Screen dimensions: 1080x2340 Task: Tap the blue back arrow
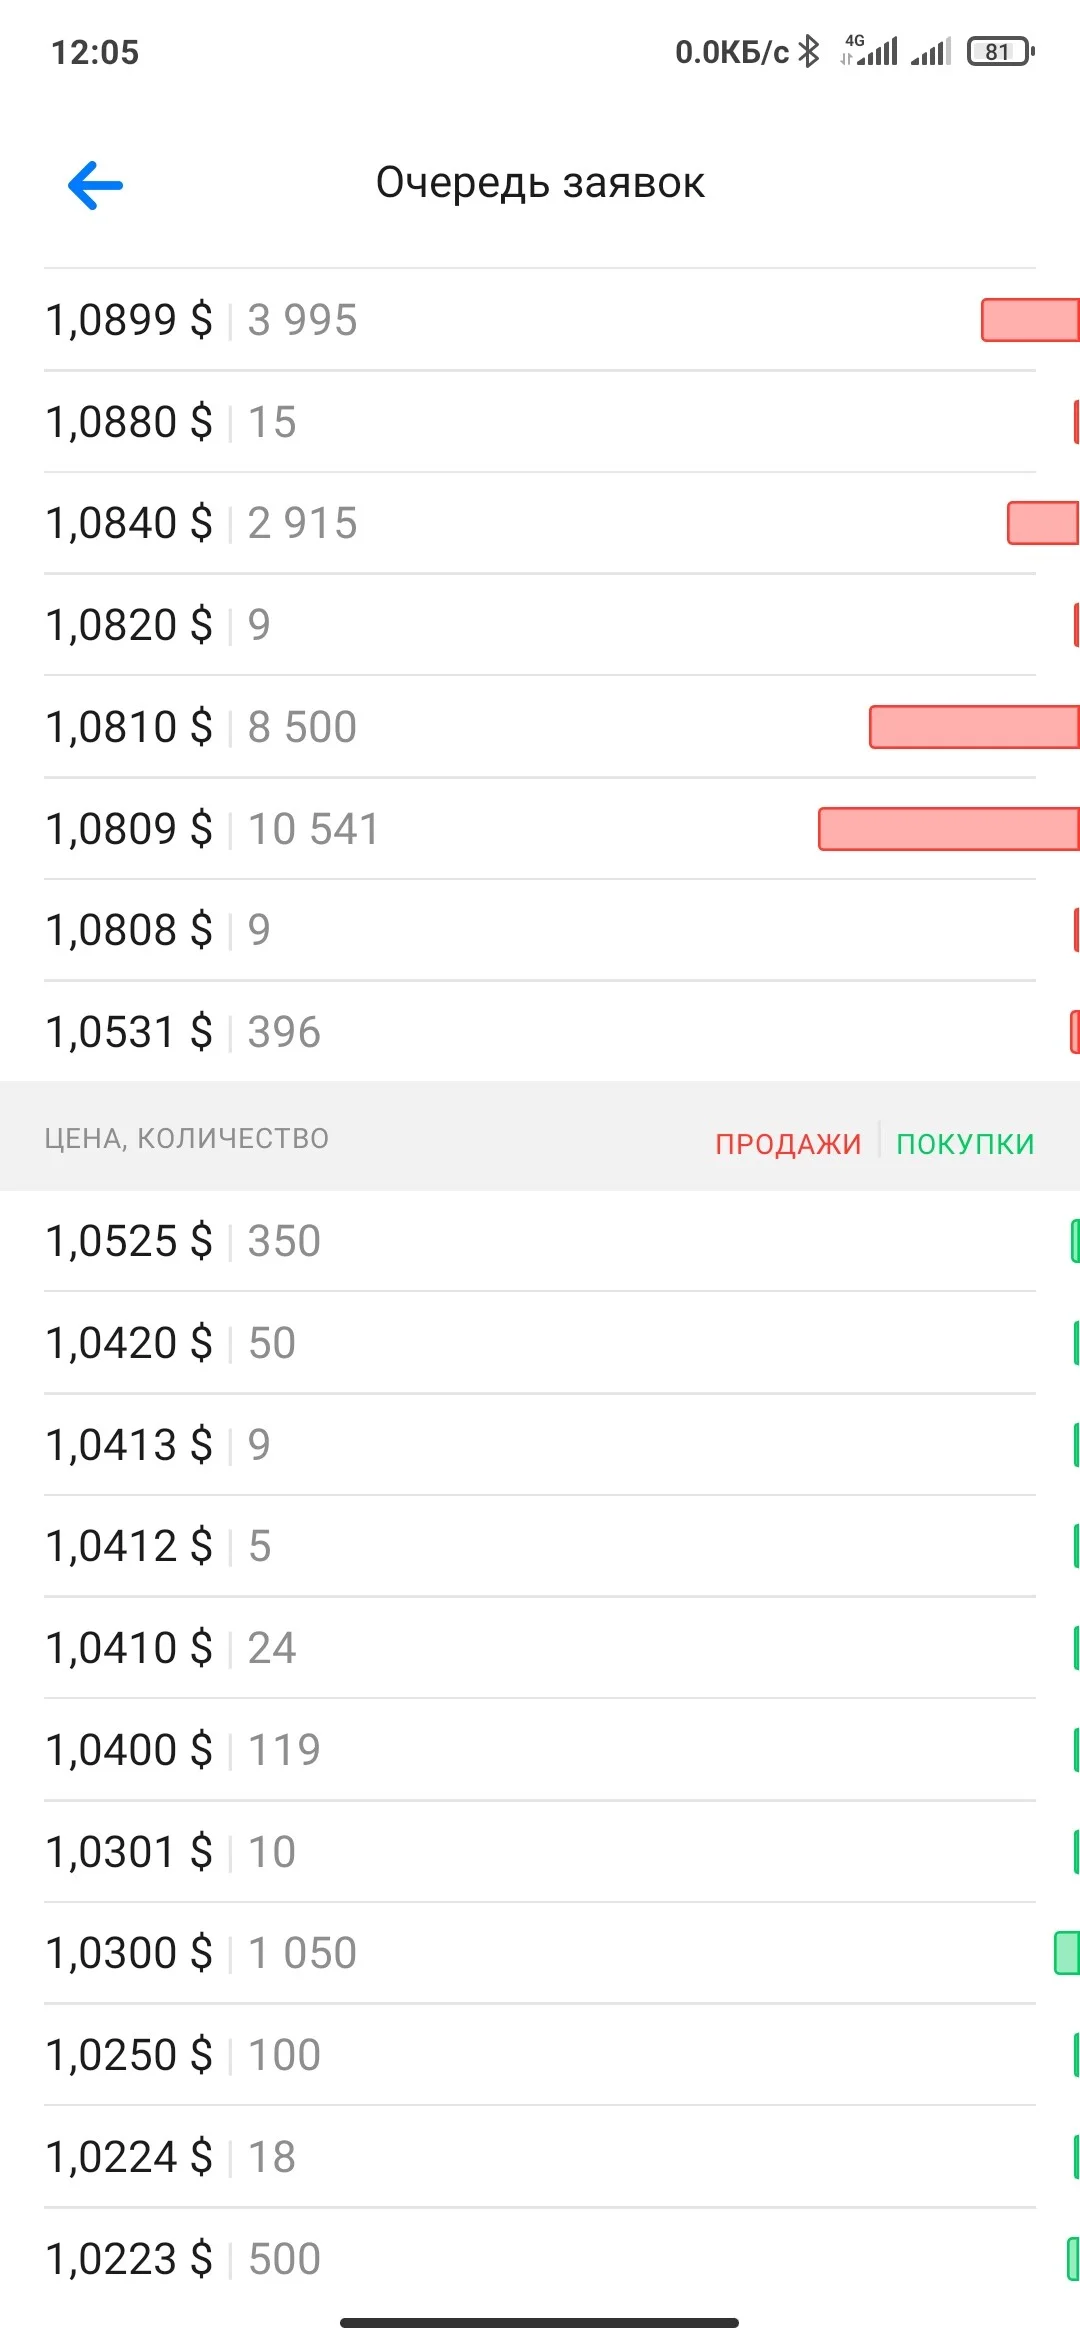click(x=95, y=185)
